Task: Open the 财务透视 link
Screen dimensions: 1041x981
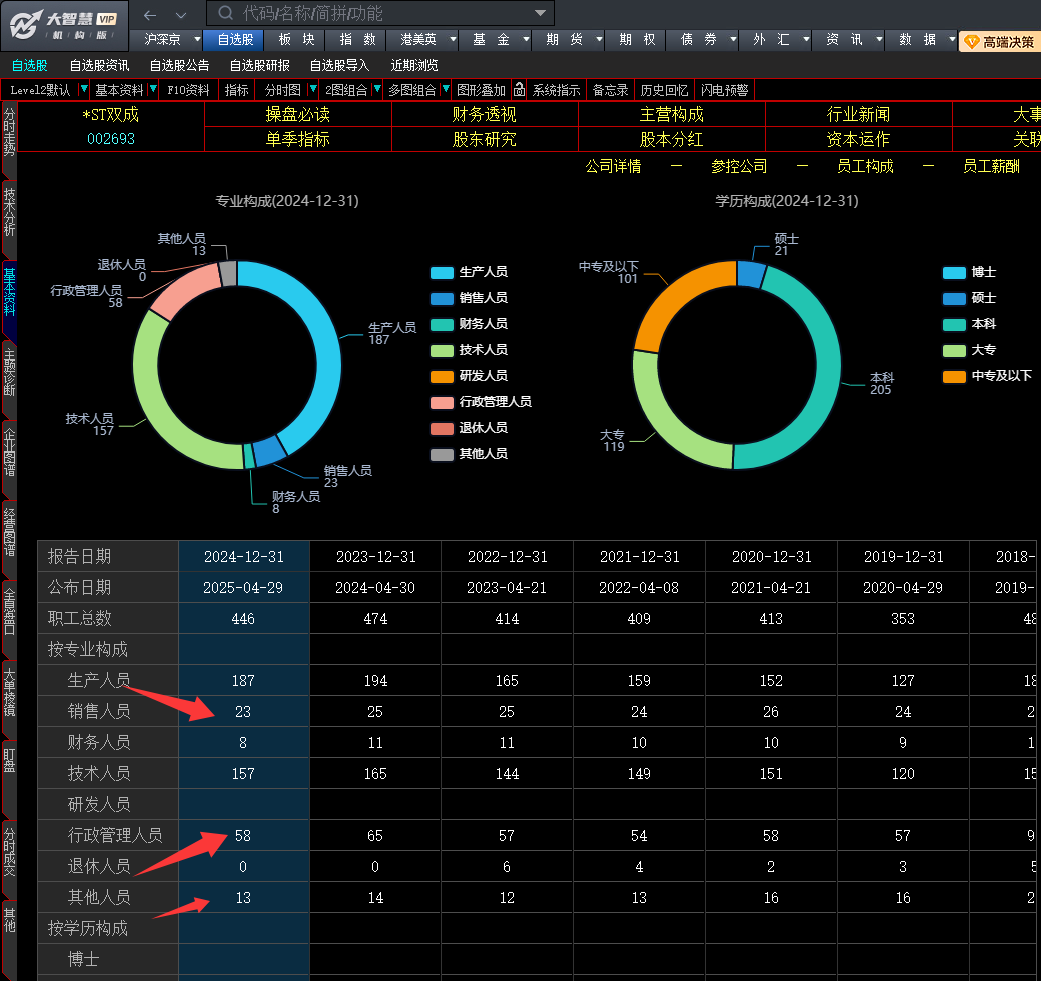Action: [485, 114]
